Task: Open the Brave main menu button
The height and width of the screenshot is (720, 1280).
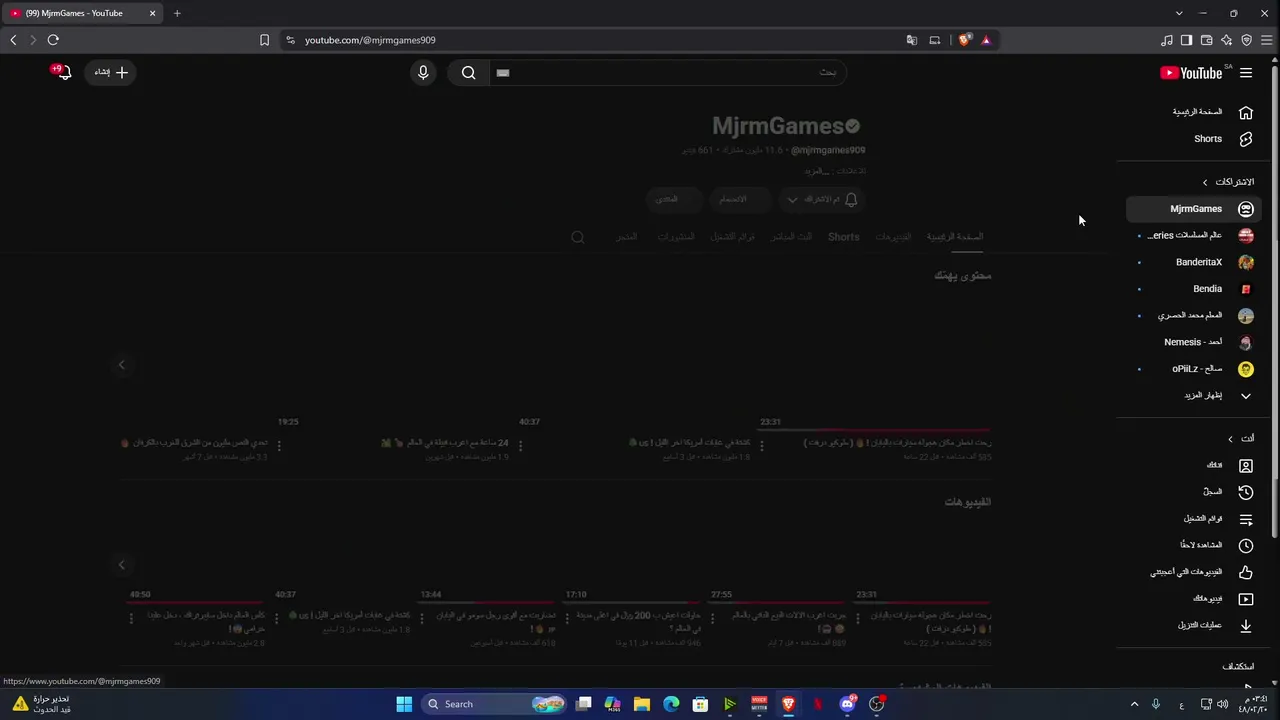Action: (x=1266, y=40)
